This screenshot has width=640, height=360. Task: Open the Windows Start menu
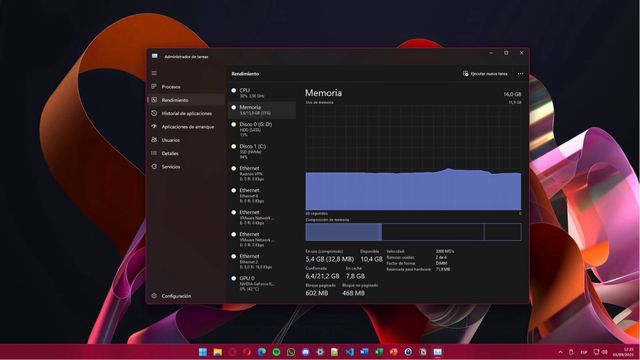[x=202, y=352]
